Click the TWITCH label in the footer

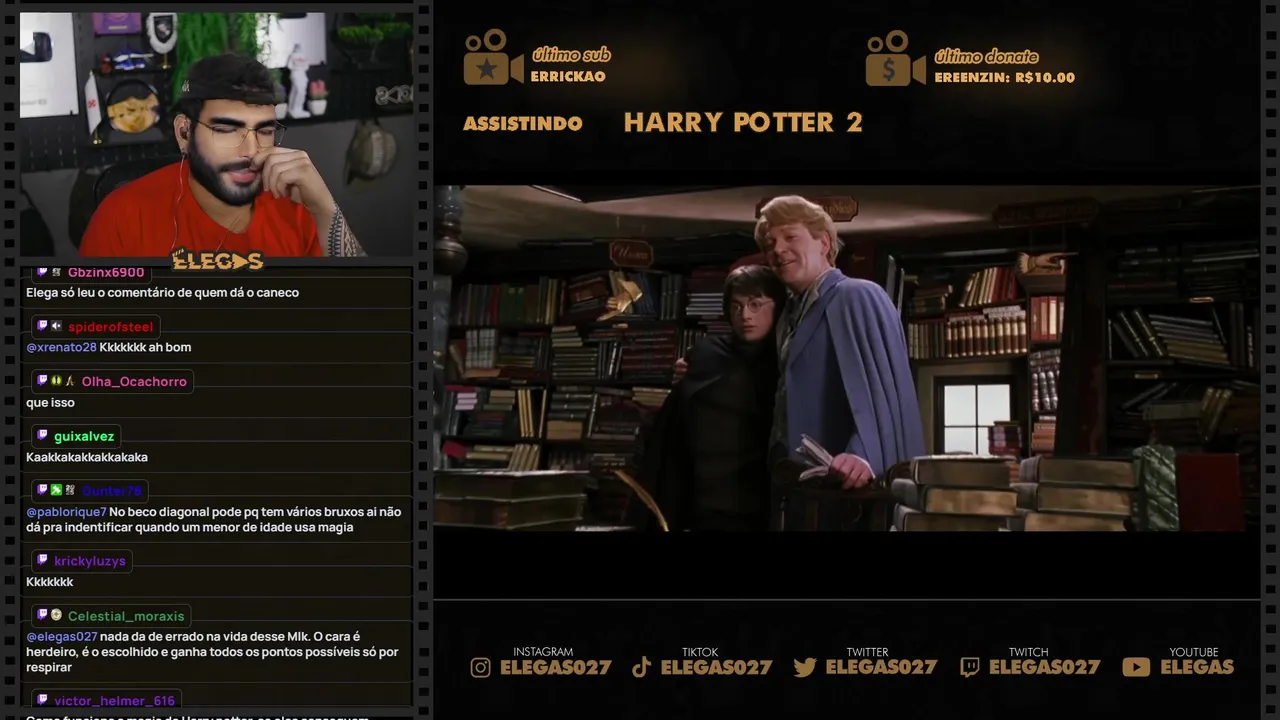pos(1028,652)
